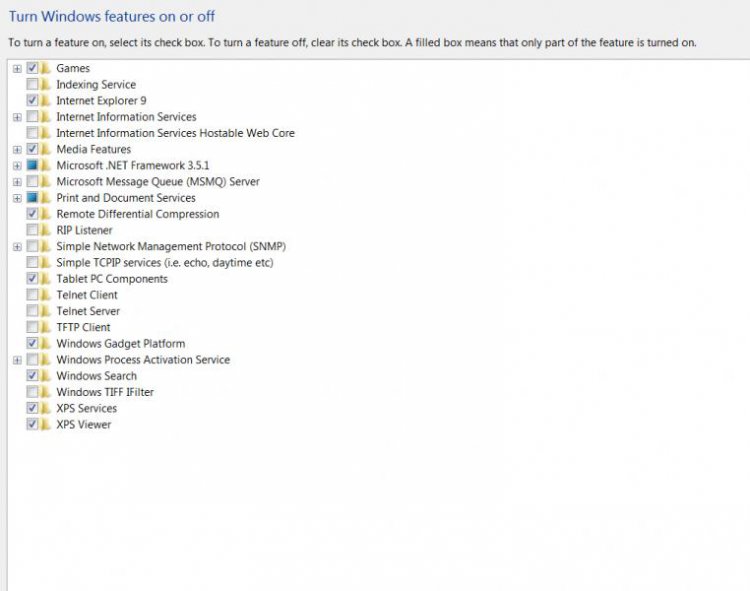This screenshot has width=750, height=591.
Task: Select 'Internet Explorer 9' label
Action: click(x=101, y=100)
